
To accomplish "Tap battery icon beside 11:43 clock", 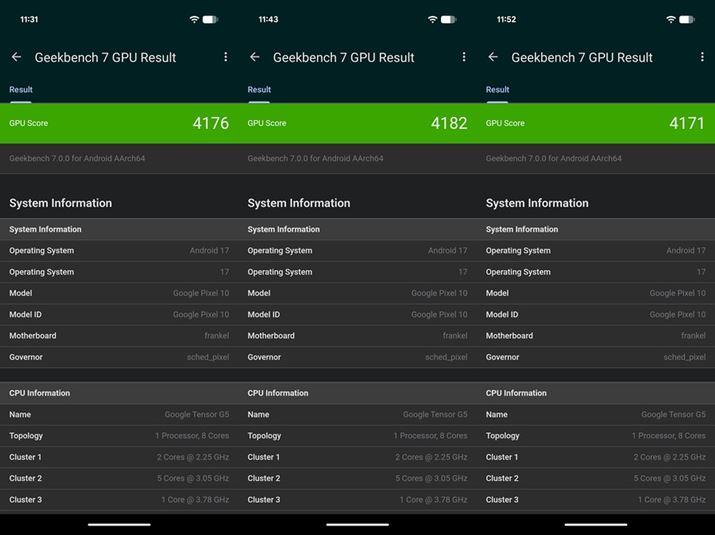I will point(449,19).
